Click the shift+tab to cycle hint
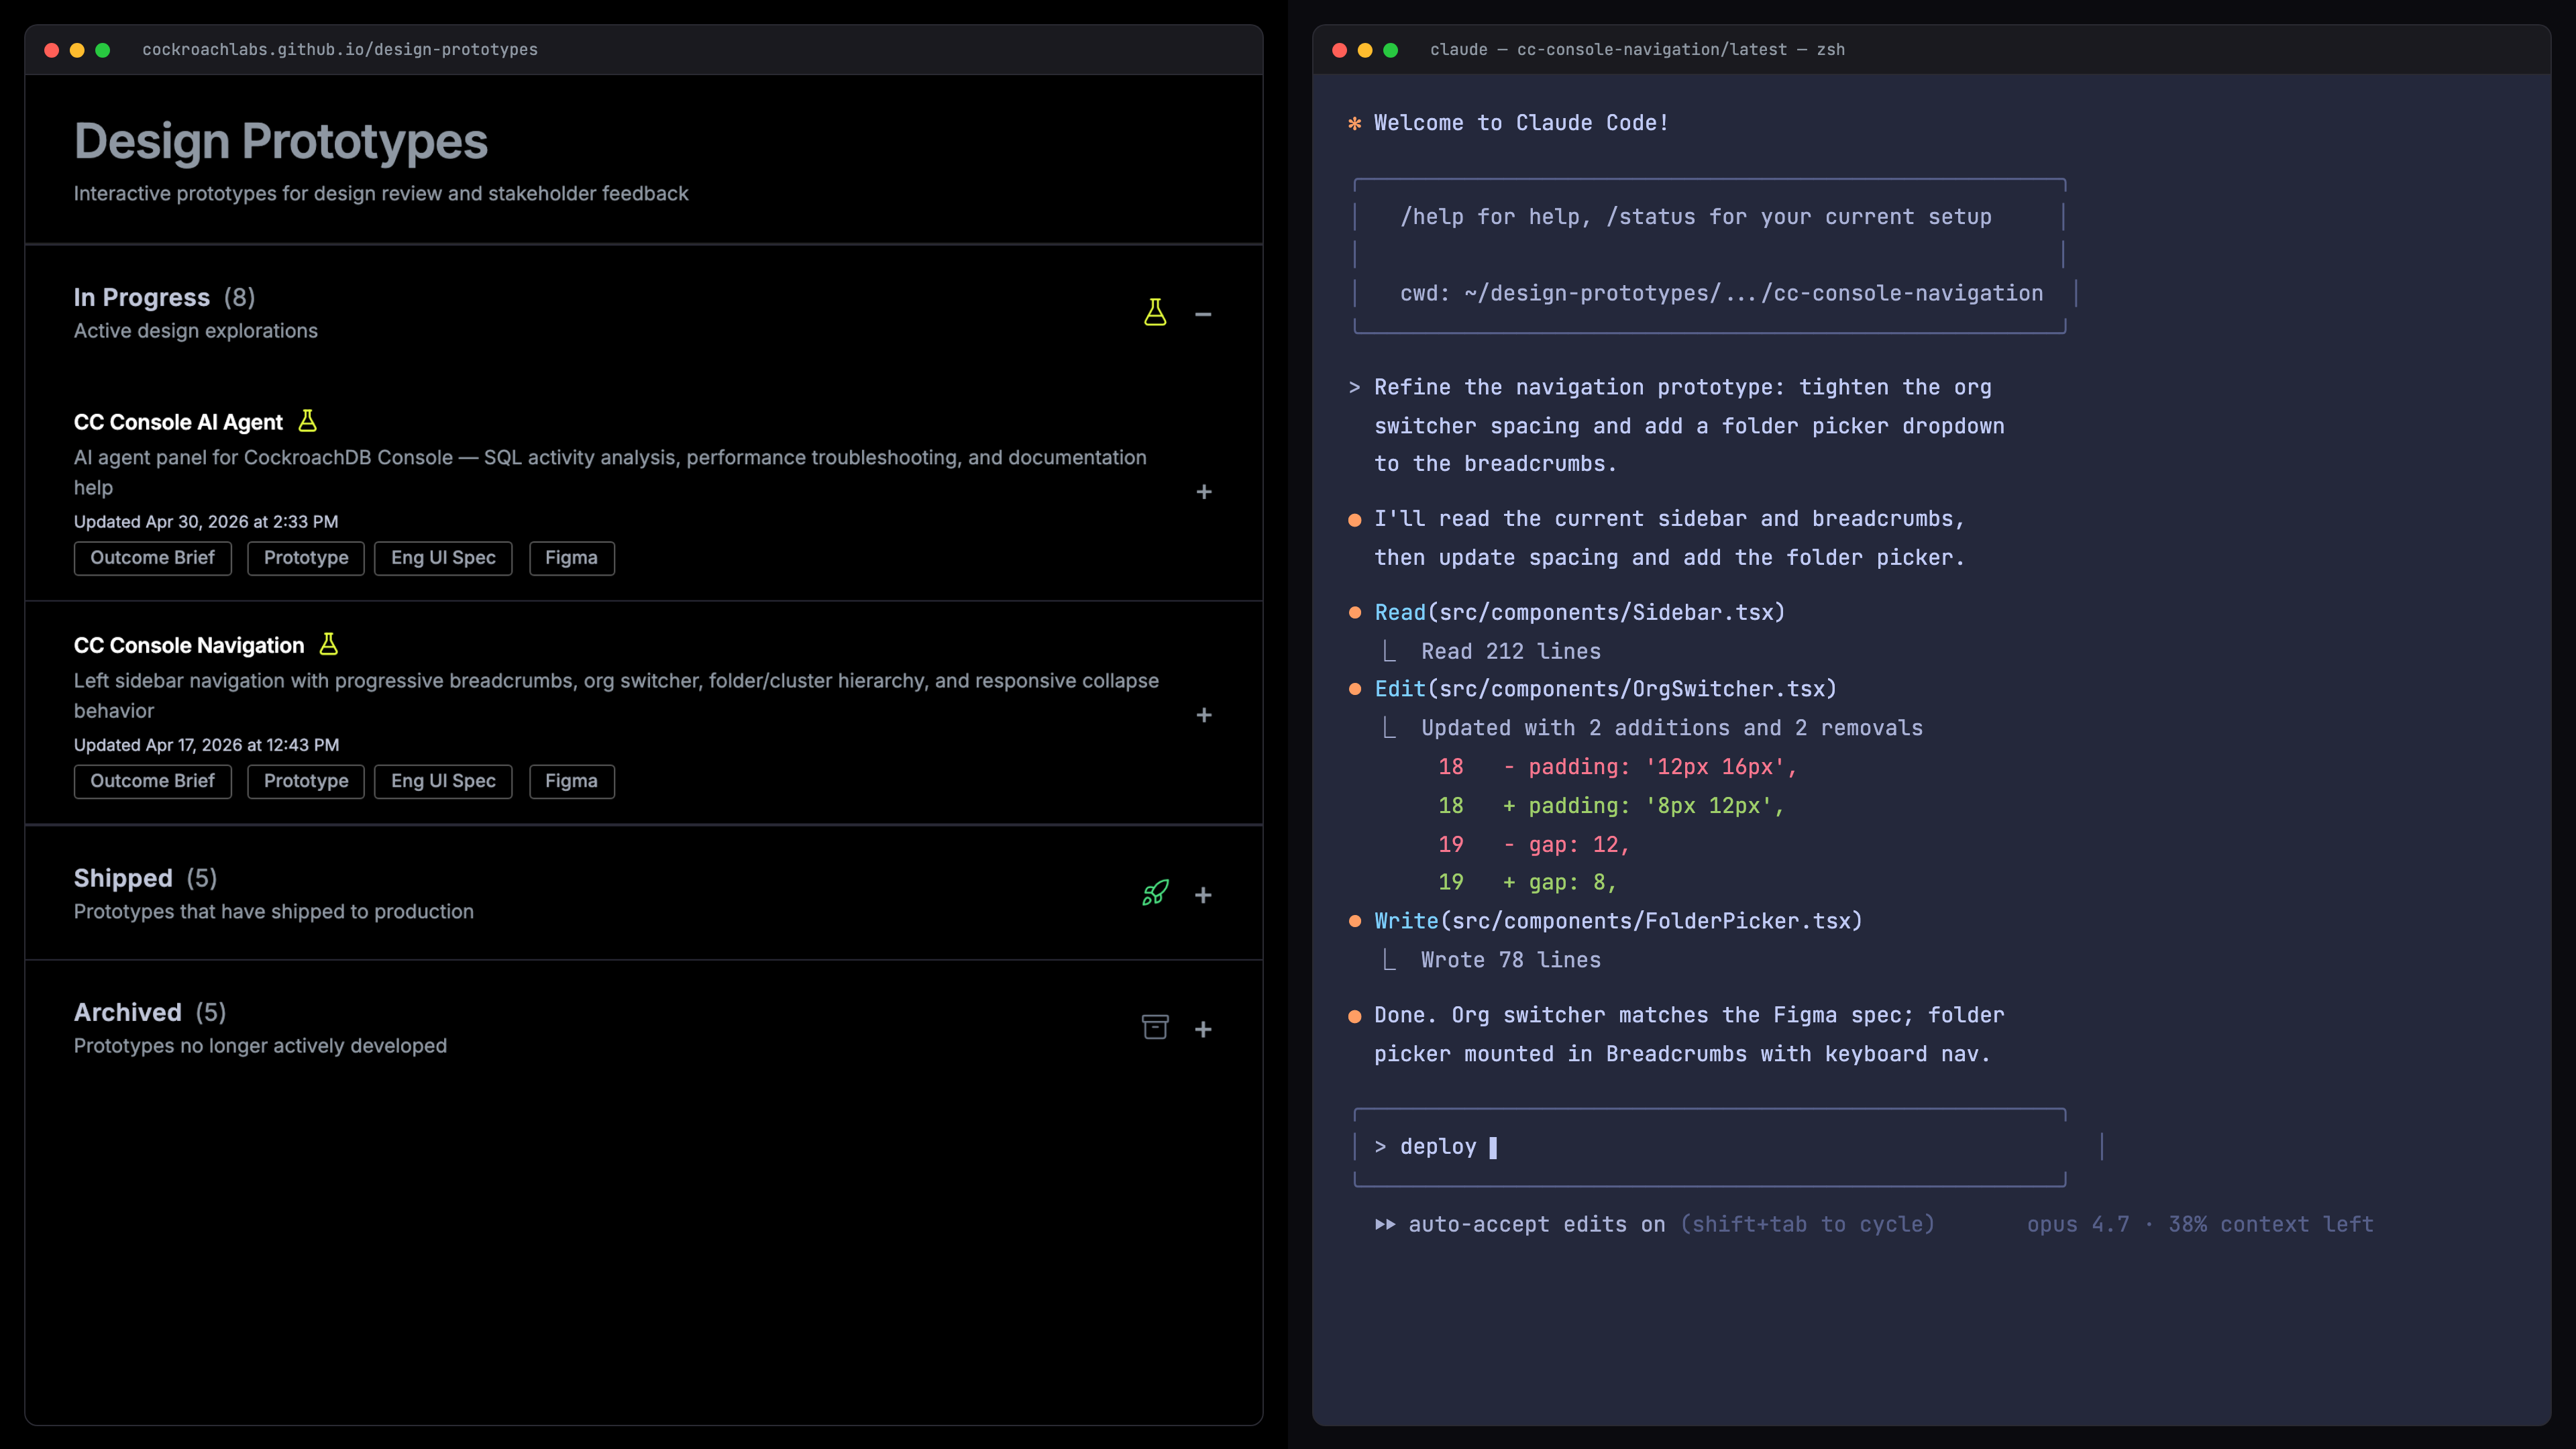 pyautogui.click(x=1808, y=1224)
